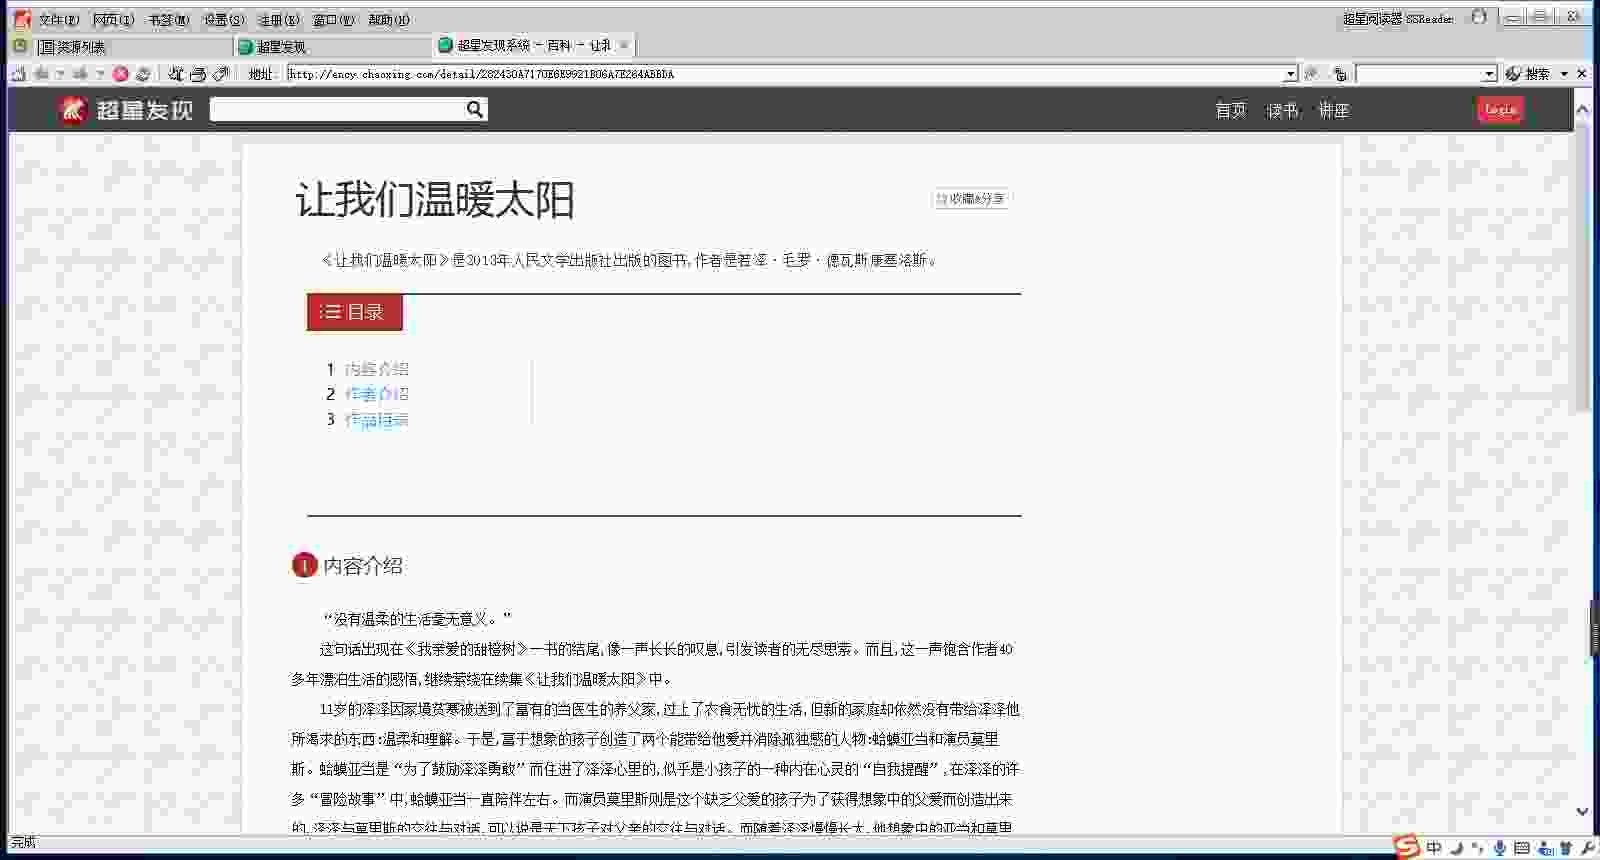
Task: Click the back navigation arrow
Action: tap(41, 73)
